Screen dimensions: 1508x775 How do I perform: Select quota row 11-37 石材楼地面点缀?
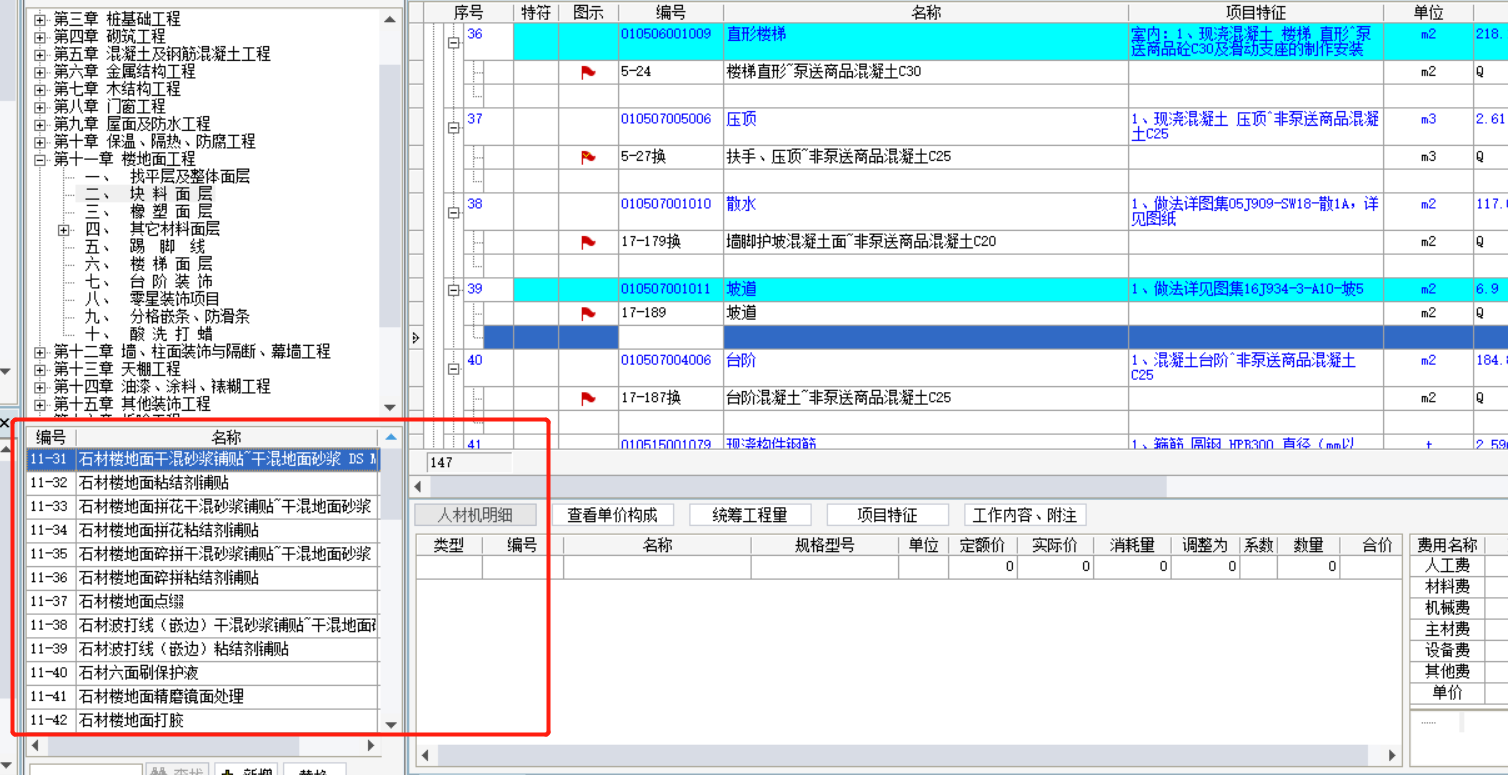pos(203,602)
